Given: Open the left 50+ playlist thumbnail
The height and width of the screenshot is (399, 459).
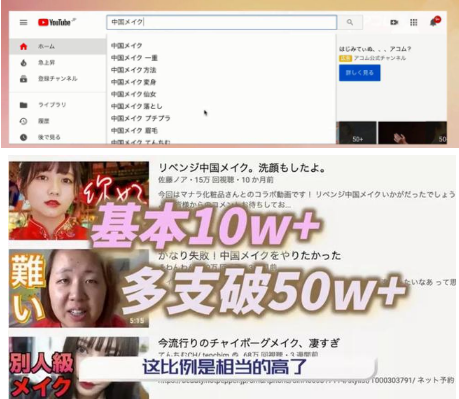Looking at the screenshot, I should pyautogui.click(x=356, y=133).
